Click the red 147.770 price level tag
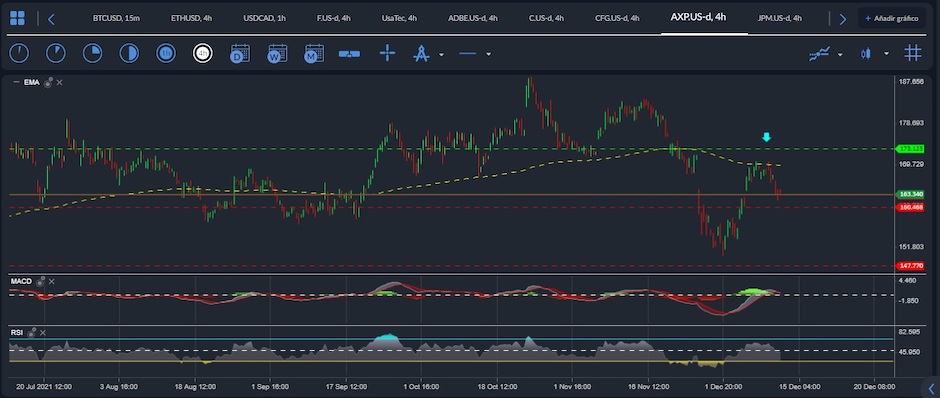 click(x=909, y=266)
